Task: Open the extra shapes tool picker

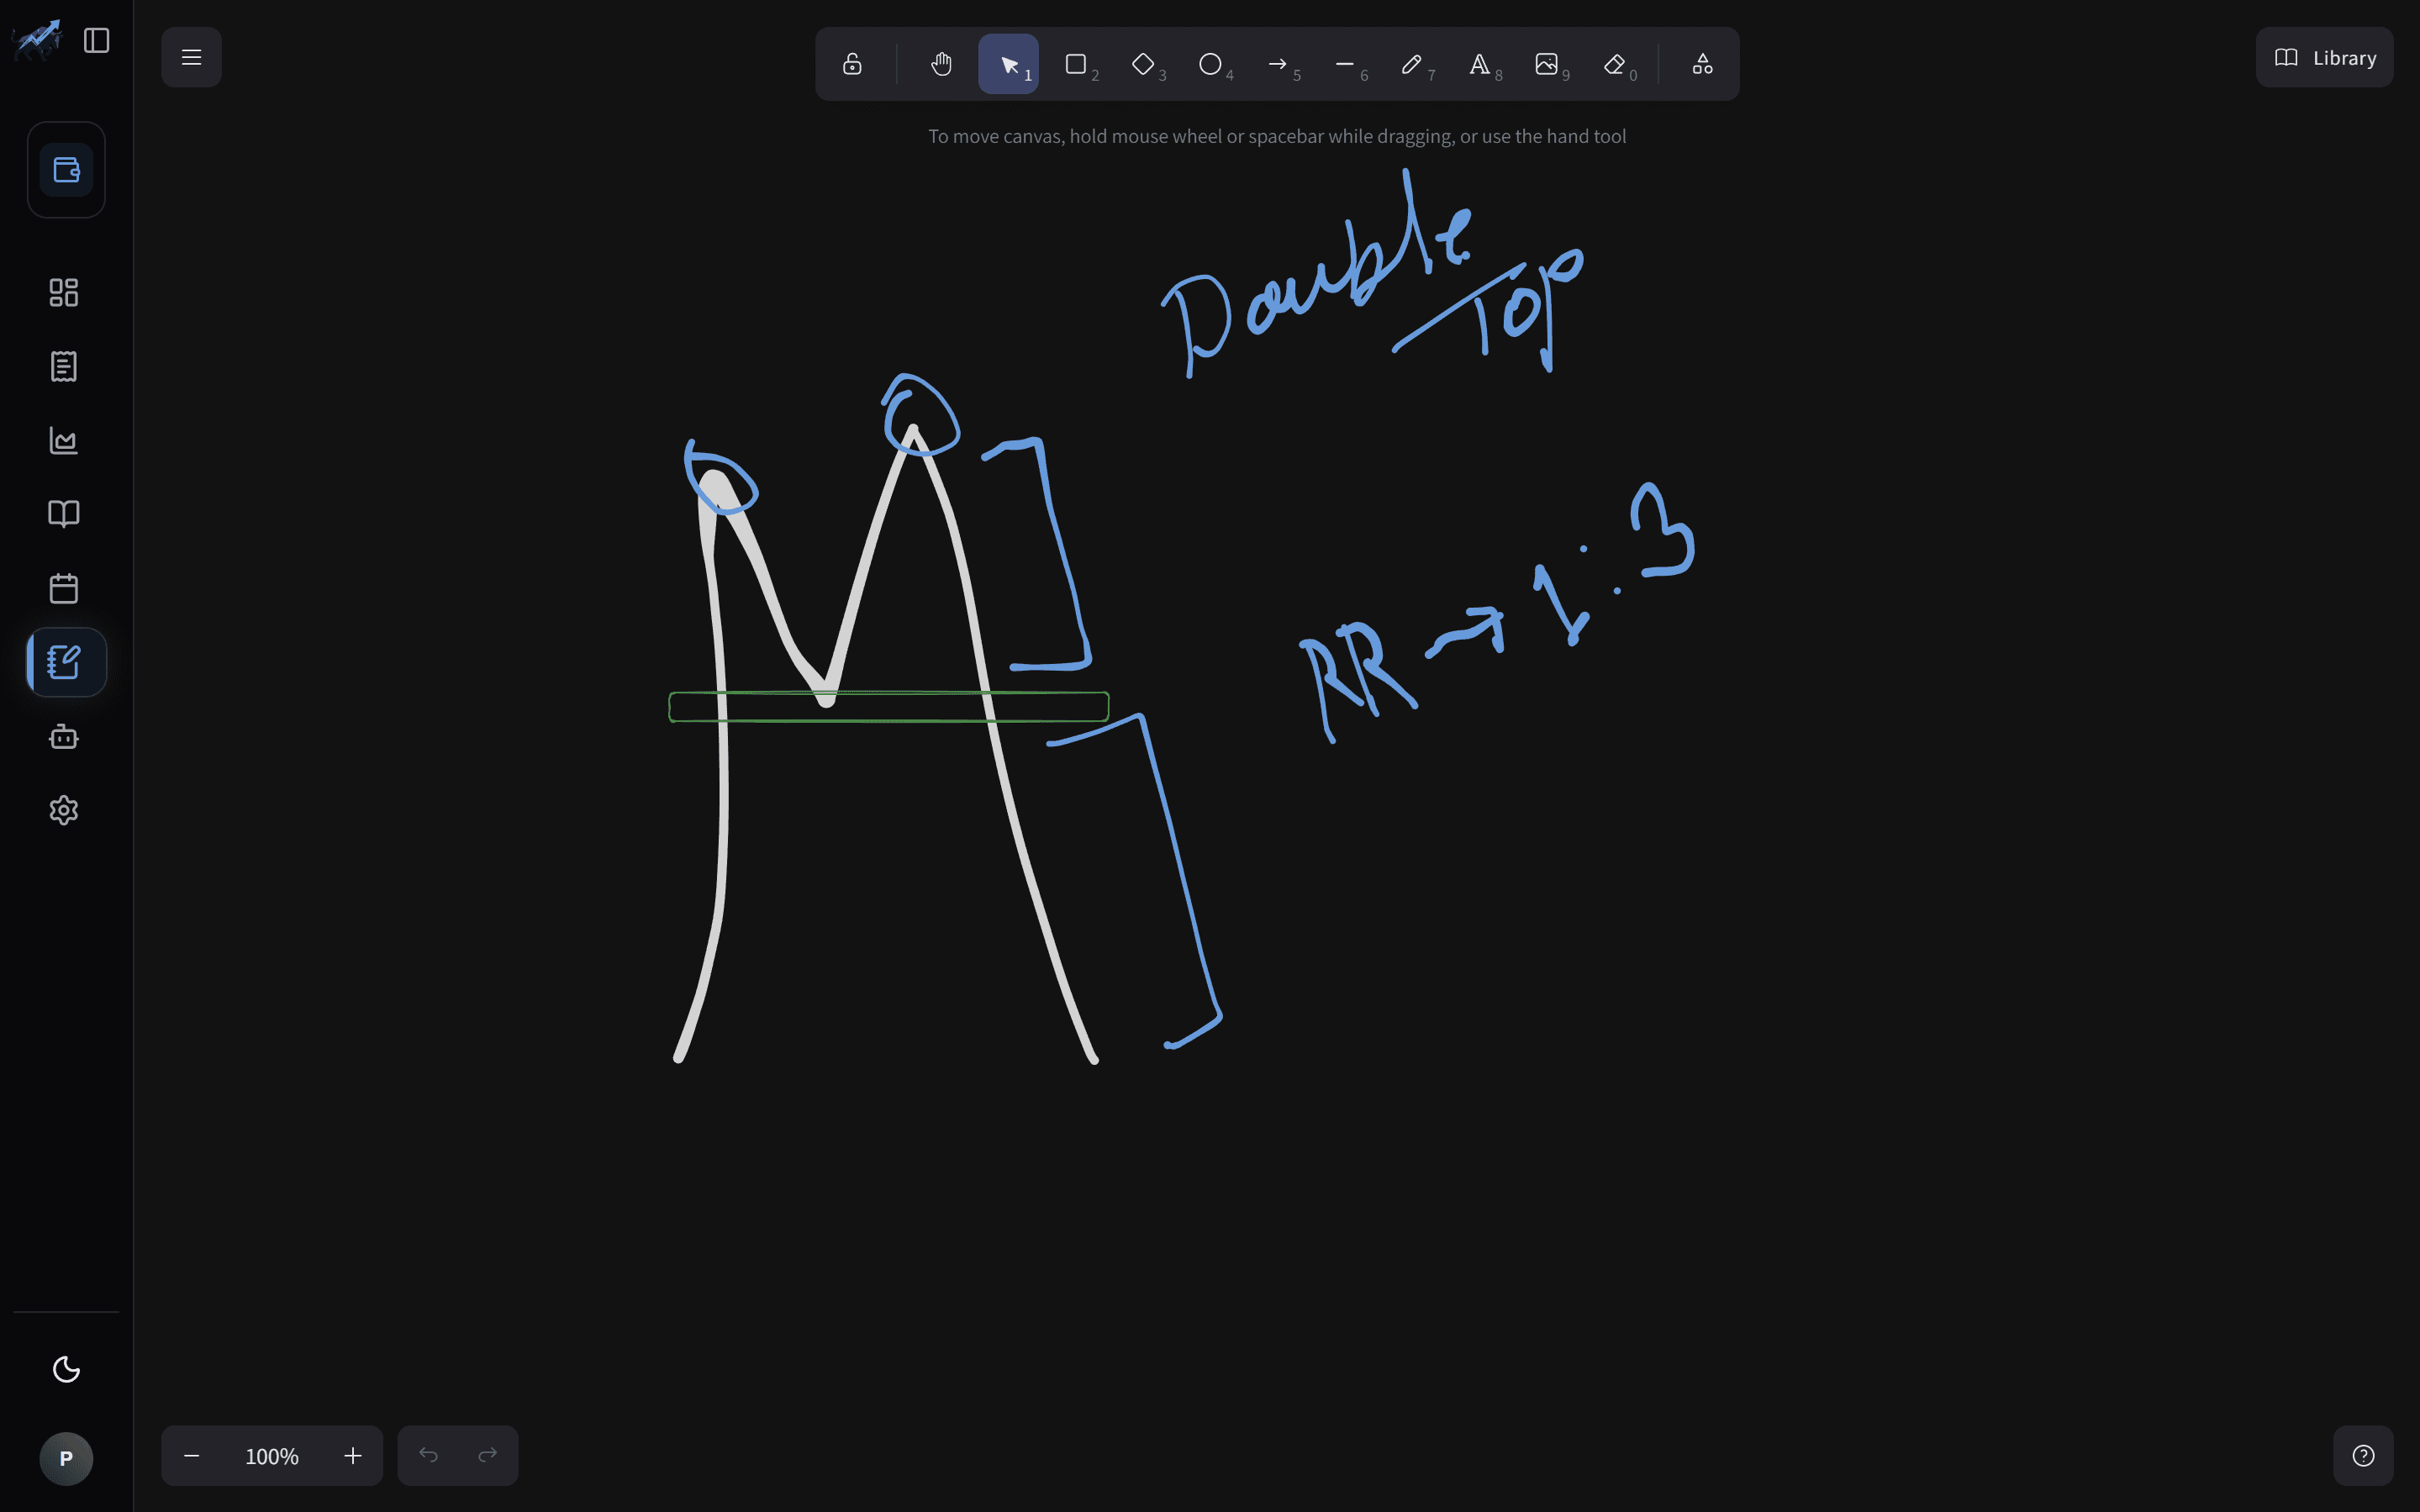Action: point(1702,63)
